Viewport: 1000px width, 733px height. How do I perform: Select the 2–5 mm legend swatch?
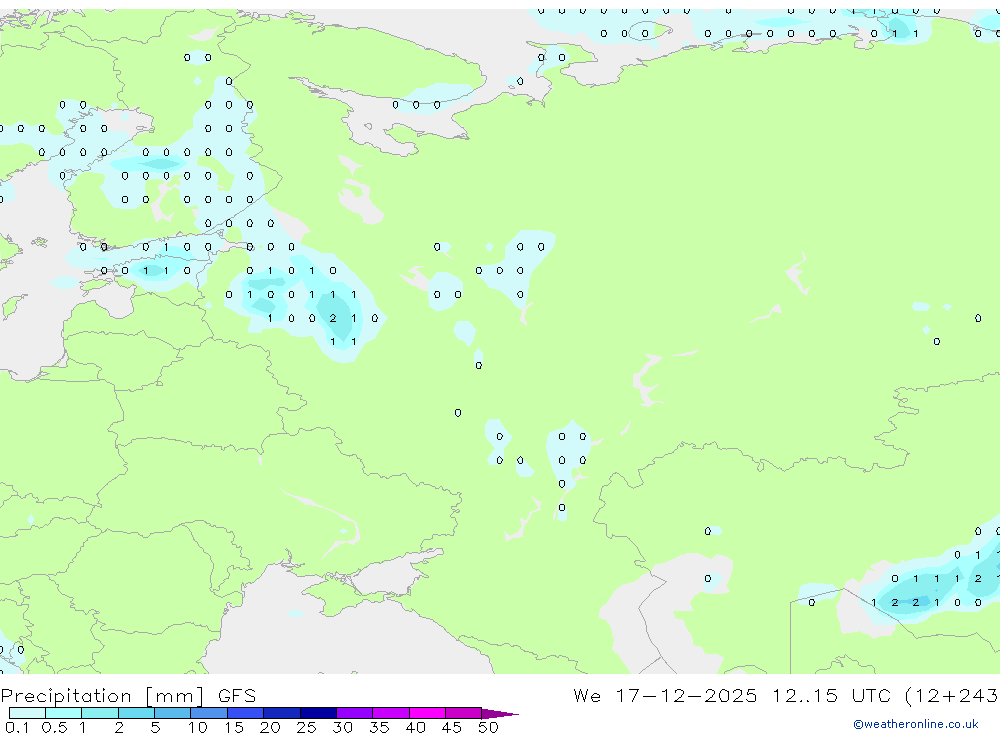pos(136,713)
